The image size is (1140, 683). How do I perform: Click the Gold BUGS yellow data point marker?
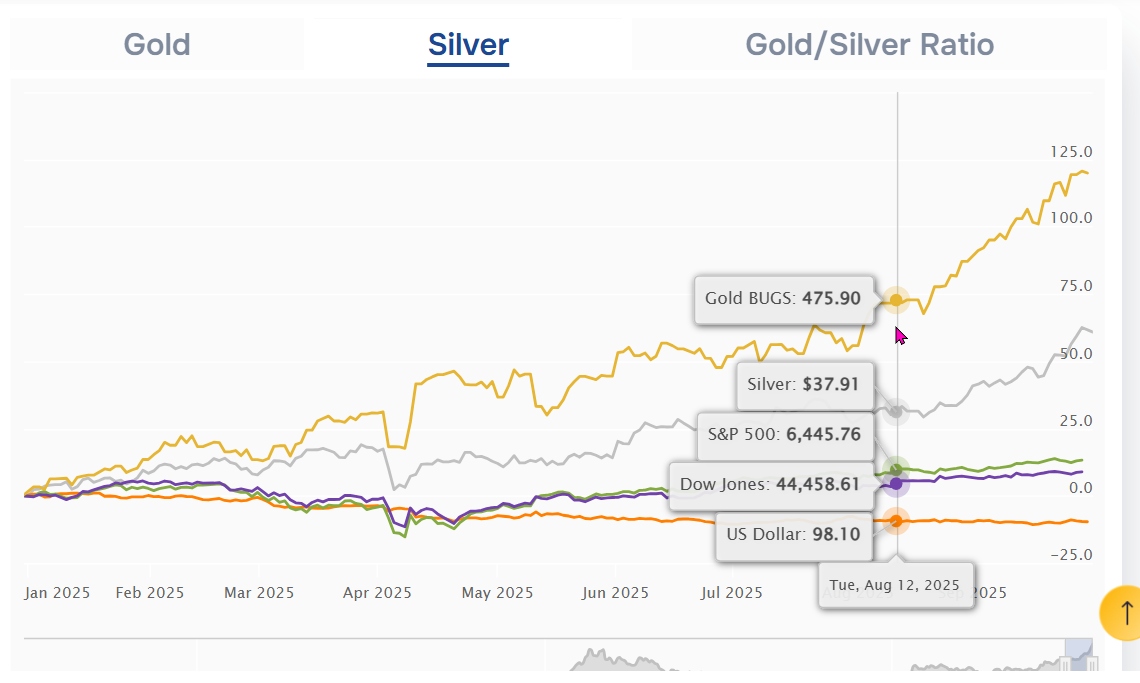click(896, 300)
